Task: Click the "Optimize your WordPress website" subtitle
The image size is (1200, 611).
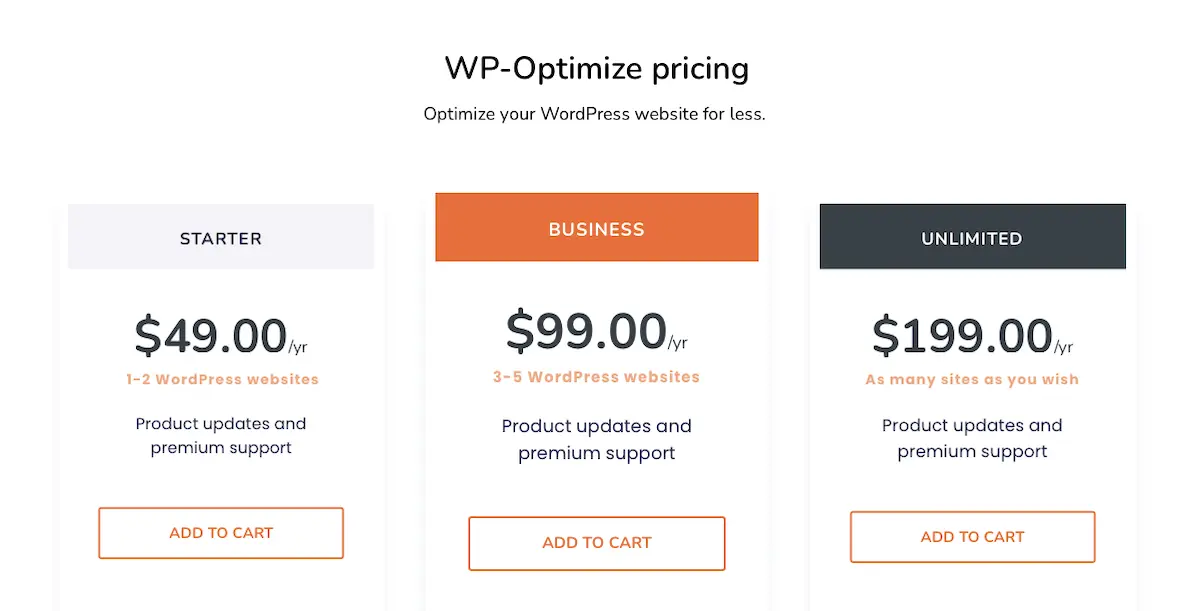Action: tap(594, 114)
